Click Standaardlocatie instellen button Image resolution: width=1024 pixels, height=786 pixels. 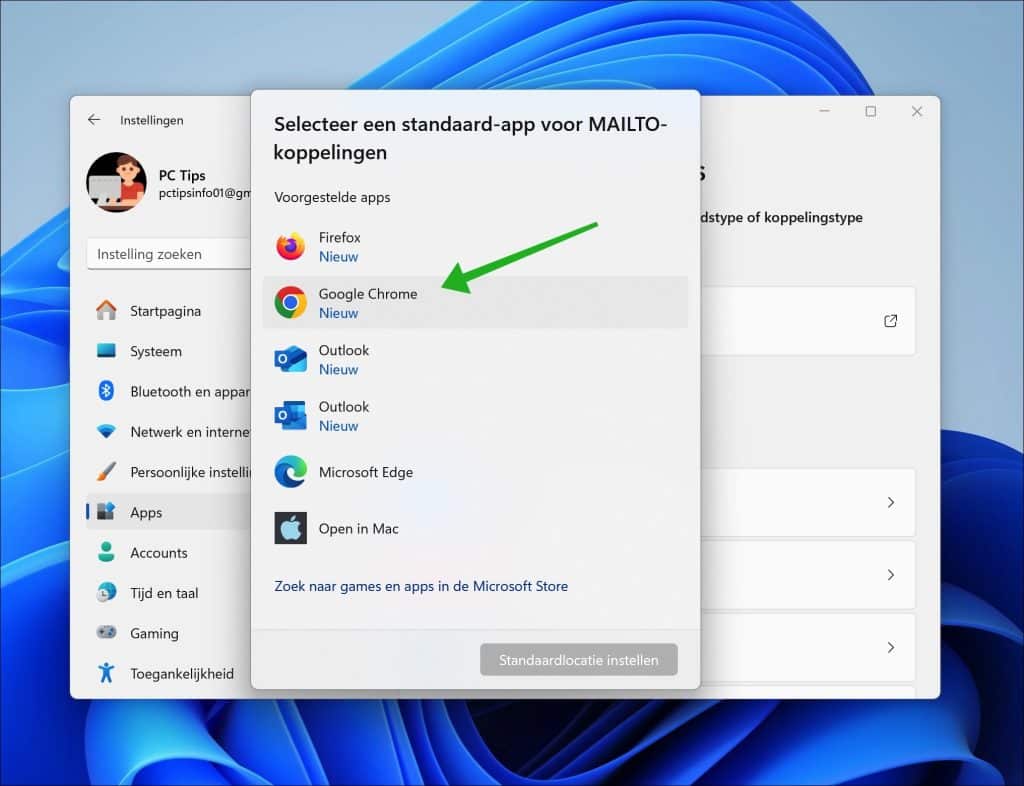pyautogui.click(x=579, y=660)
